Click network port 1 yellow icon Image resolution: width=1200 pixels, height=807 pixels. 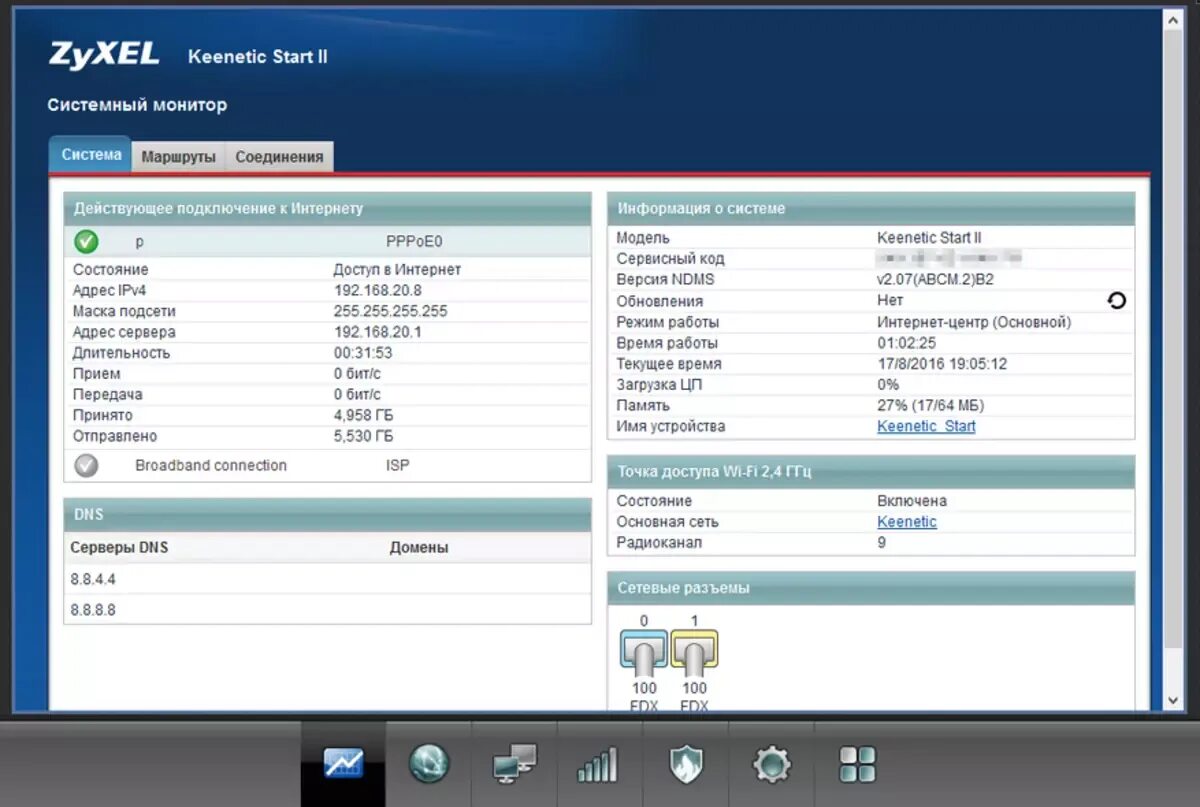(694, 654)
